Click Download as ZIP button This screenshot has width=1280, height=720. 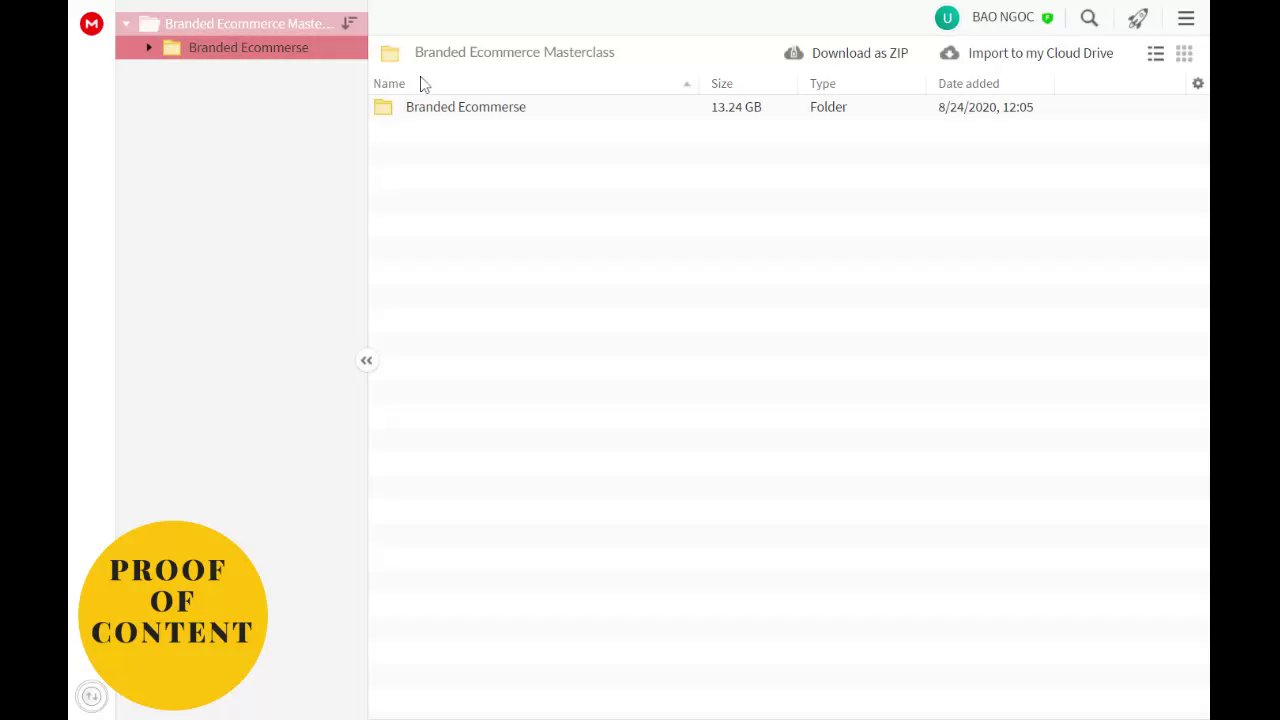point(846,53)
